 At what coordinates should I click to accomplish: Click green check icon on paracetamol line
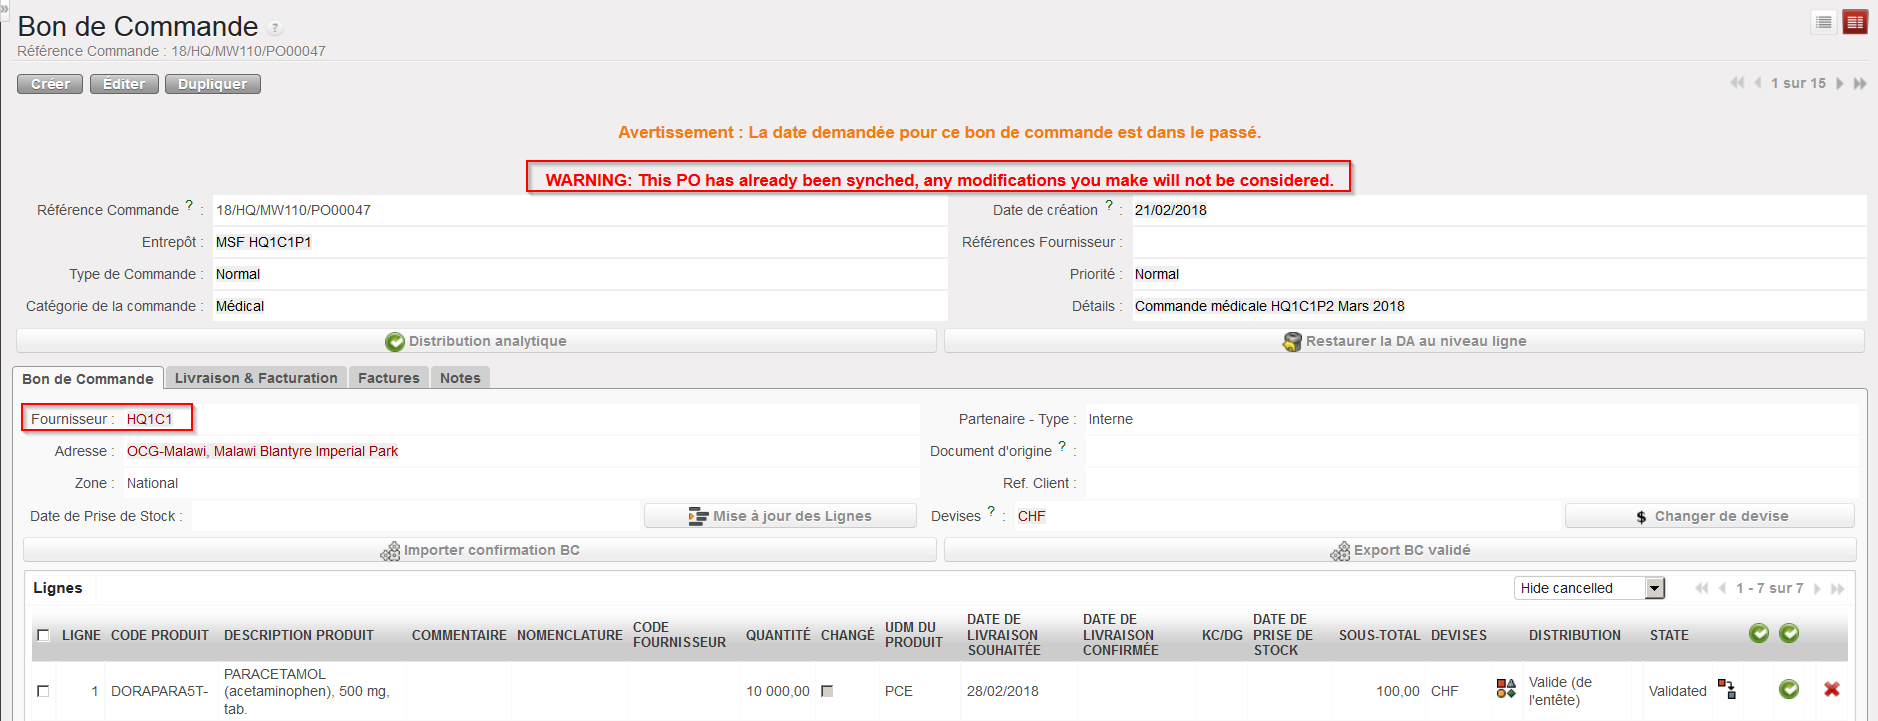tap(1789, 689)
